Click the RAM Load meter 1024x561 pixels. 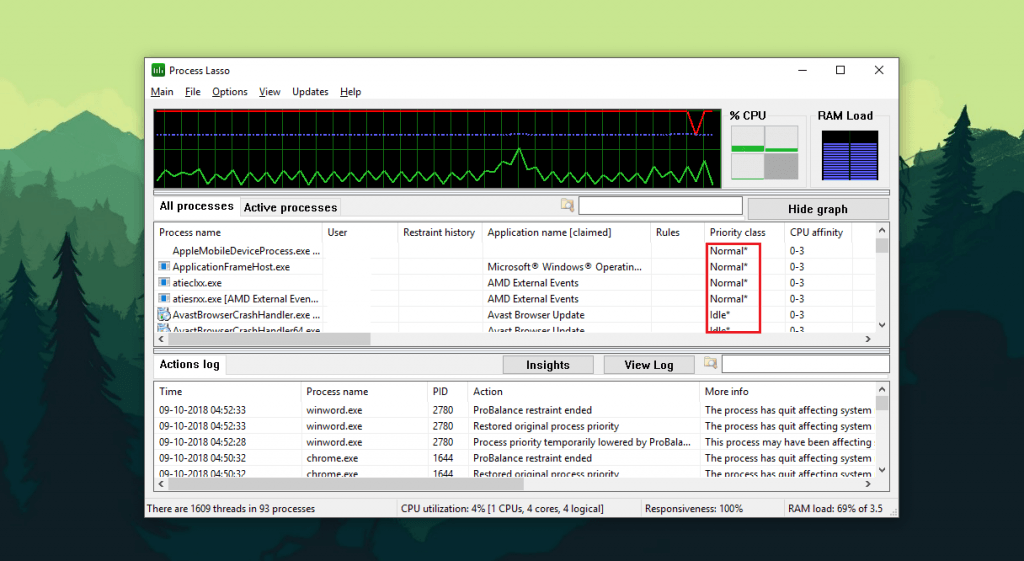[850, 155]
